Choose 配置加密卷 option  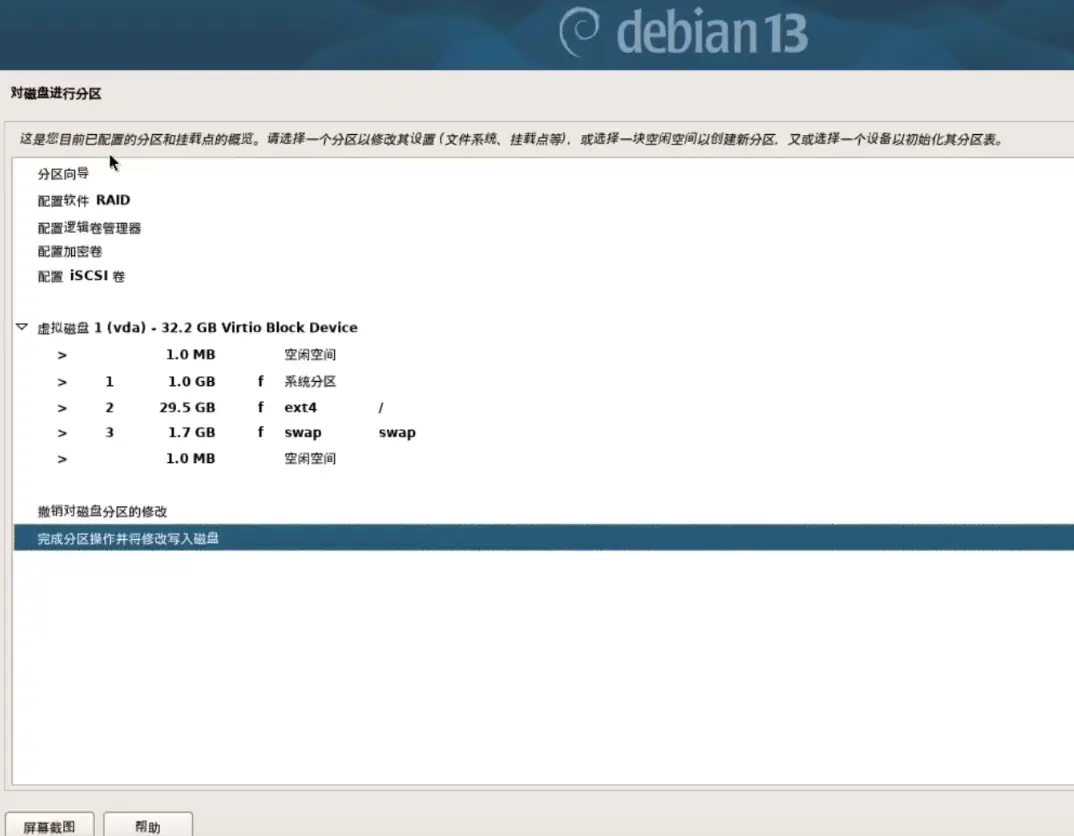pos(70,252)
